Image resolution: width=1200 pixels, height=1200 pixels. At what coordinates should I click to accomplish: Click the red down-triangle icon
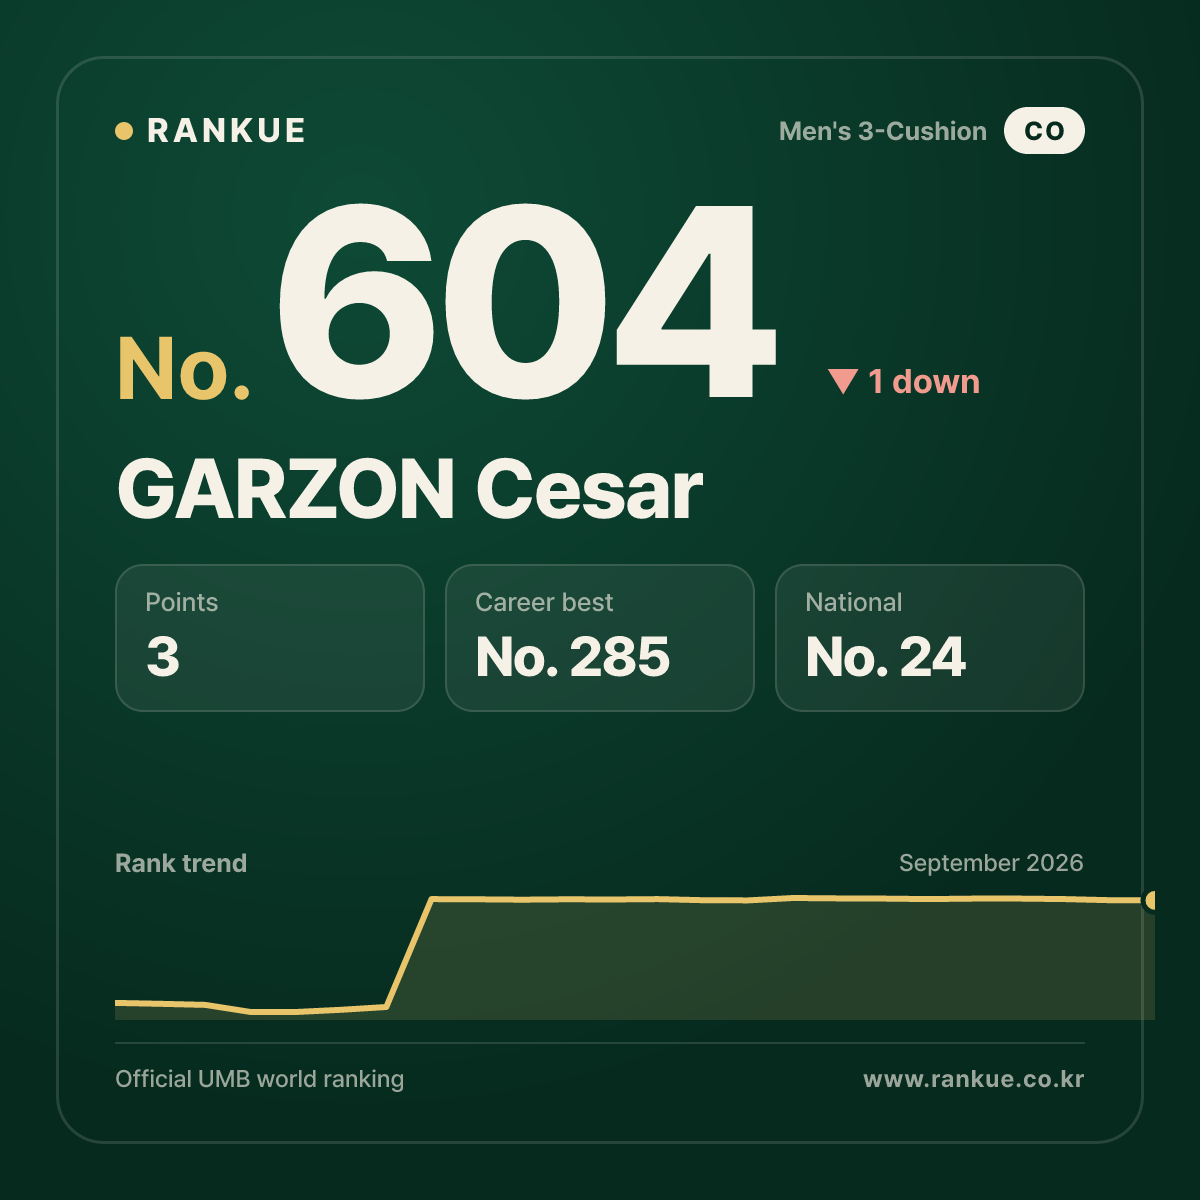click(843, 381)
